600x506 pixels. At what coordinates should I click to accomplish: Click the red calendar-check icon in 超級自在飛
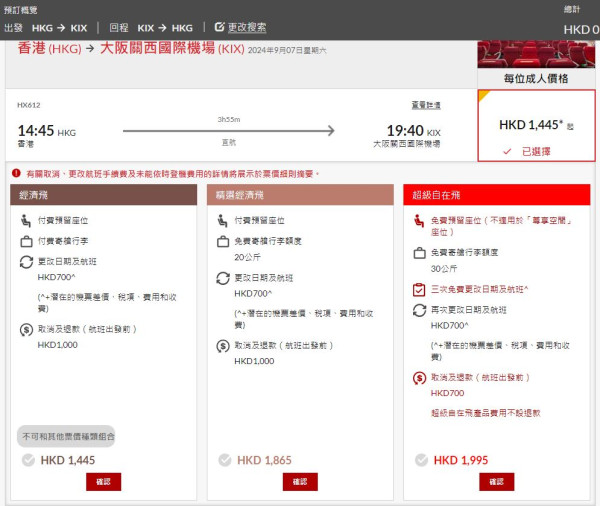pyautogui.click(x=419, y=289)
